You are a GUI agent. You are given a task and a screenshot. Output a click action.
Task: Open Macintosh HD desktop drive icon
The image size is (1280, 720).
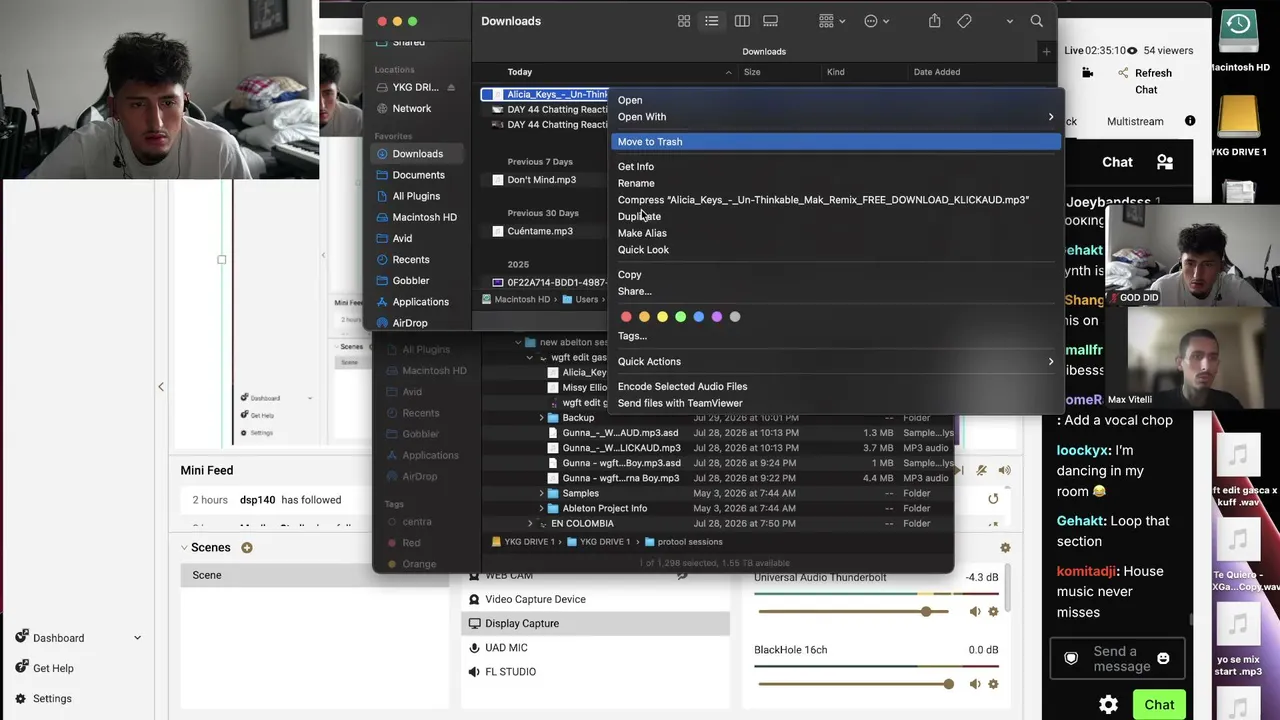[x=1239, y=33]
